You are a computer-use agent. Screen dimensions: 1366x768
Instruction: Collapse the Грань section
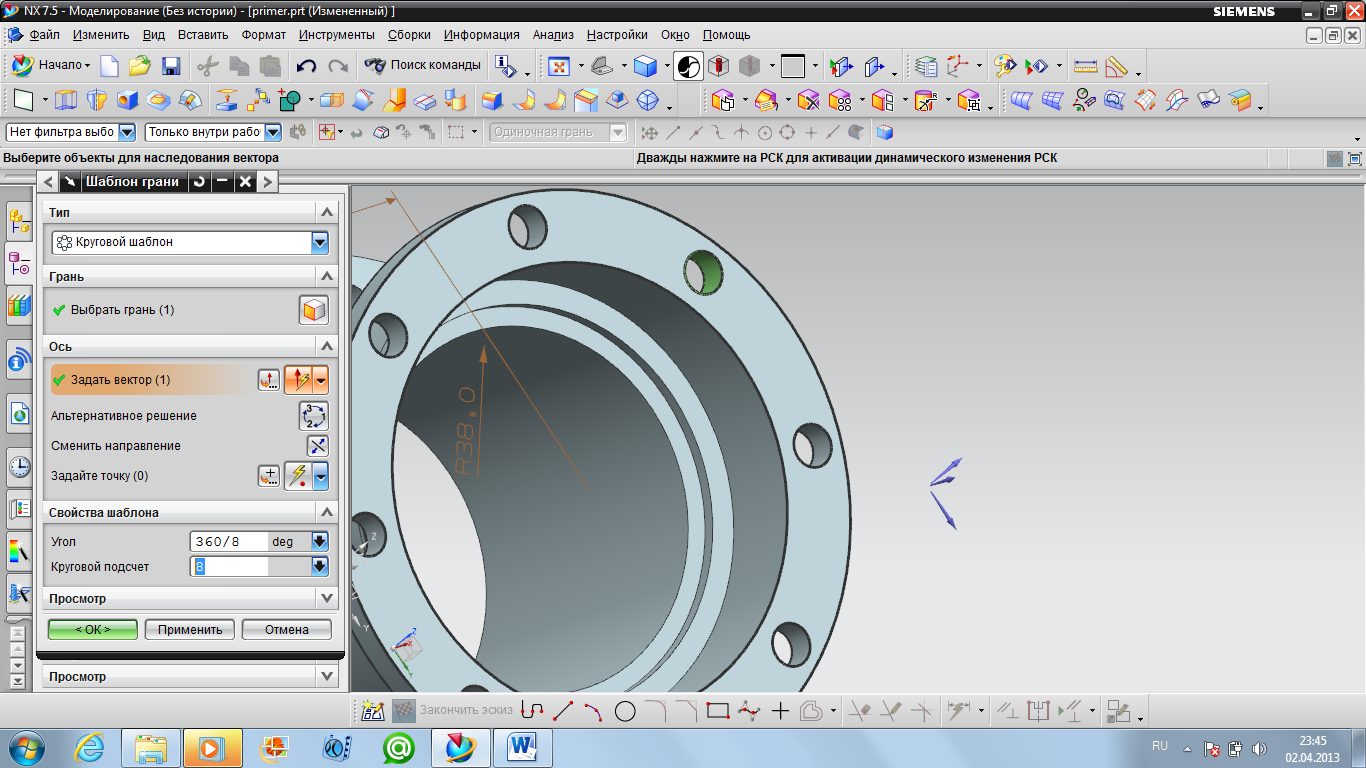[326, 276]
